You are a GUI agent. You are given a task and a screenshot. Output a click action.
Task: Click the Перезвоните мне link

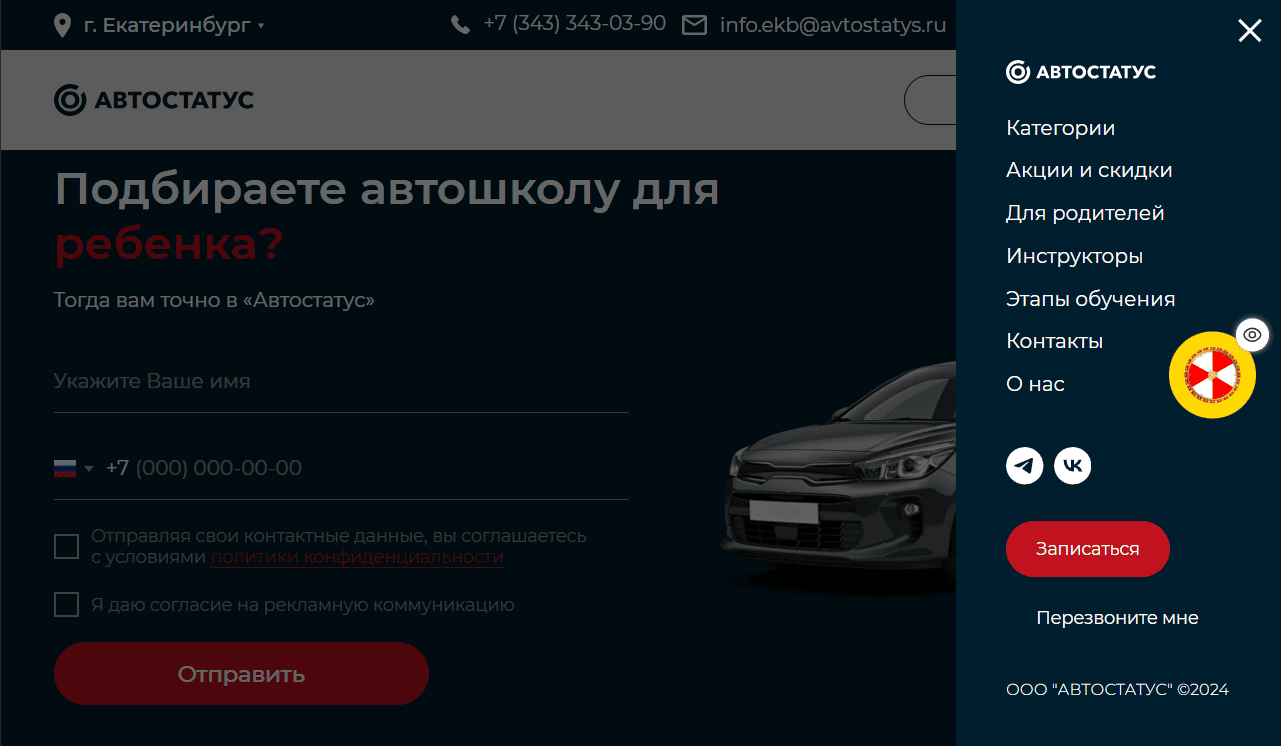1117,618
